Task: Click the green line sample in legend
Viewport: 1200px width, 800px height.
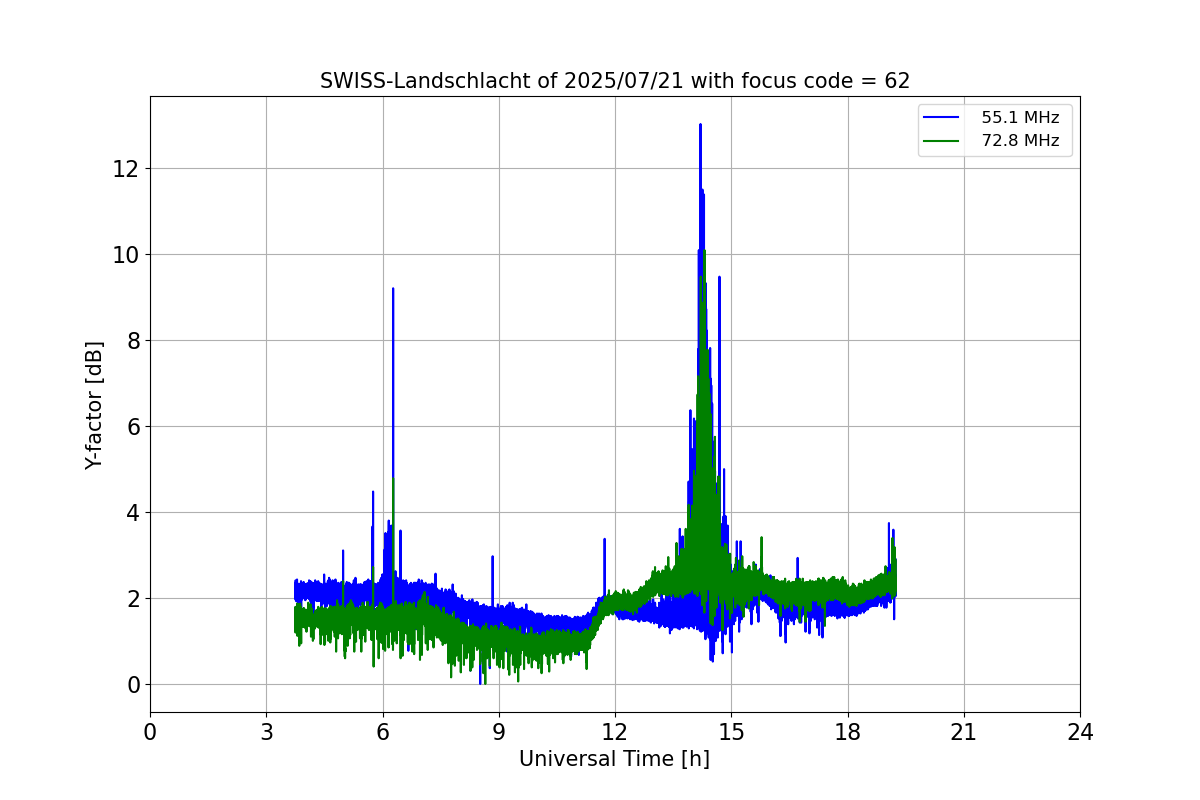Action: tap(943, 141)
